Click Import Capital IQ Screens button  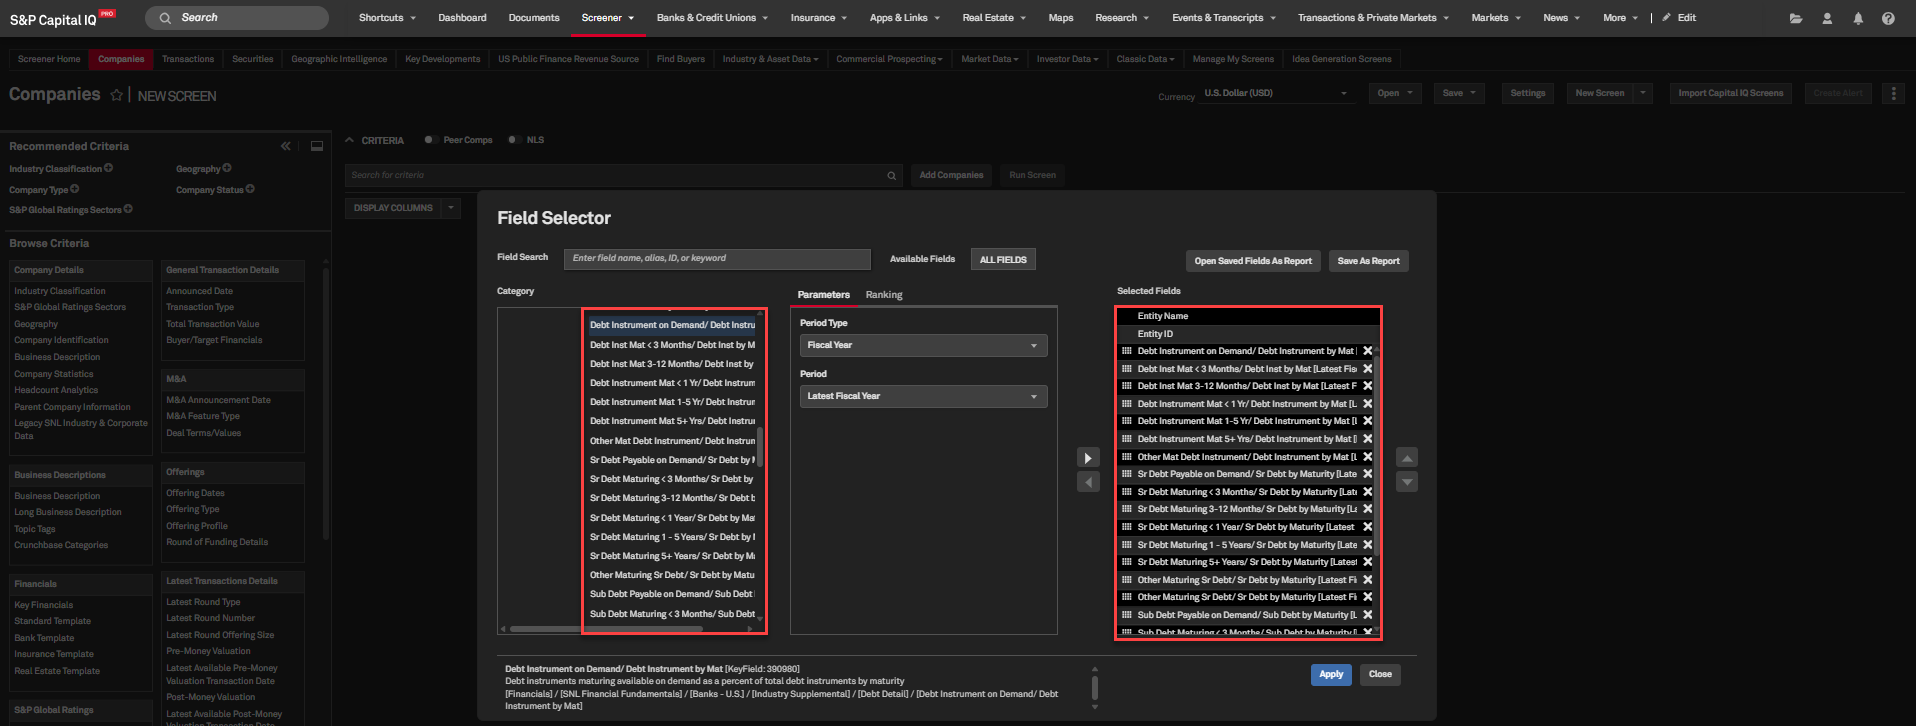pos(1730,93)
